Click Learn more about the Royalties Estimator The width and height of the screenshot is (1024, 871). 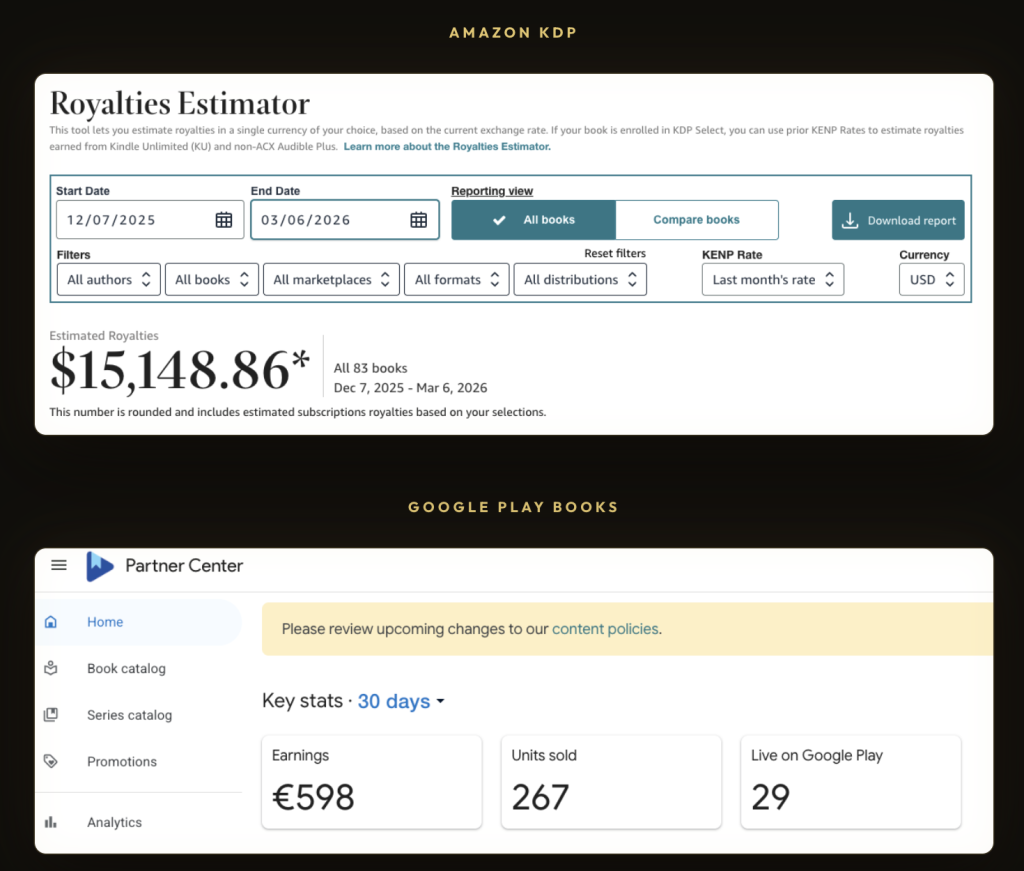click(x=447, y=146)
